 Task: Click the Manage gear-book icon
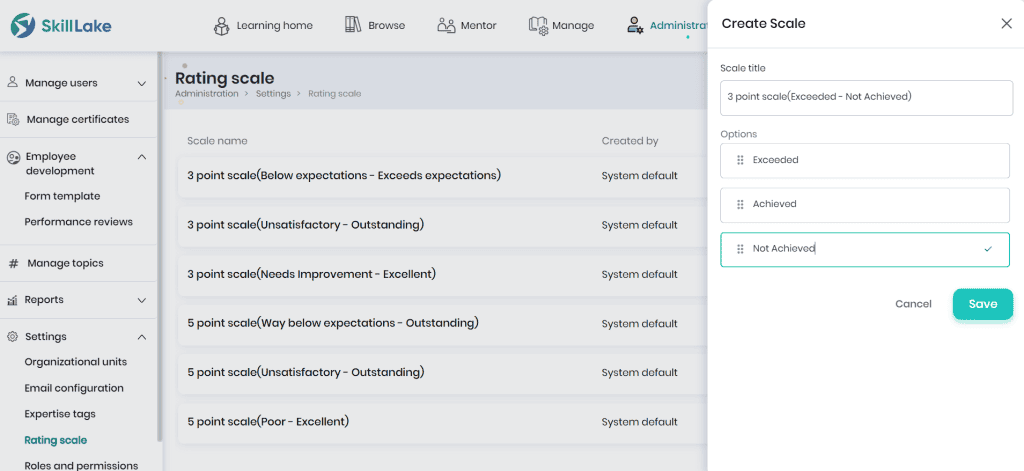[538, 25]
